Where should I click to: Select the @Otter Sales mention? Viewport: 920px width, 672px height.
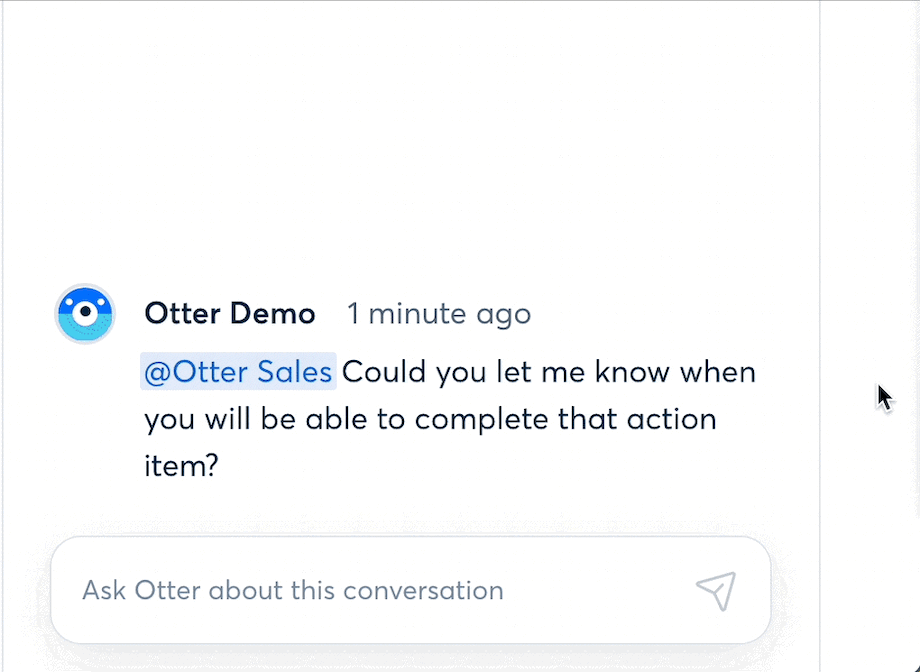click(238, 372)
